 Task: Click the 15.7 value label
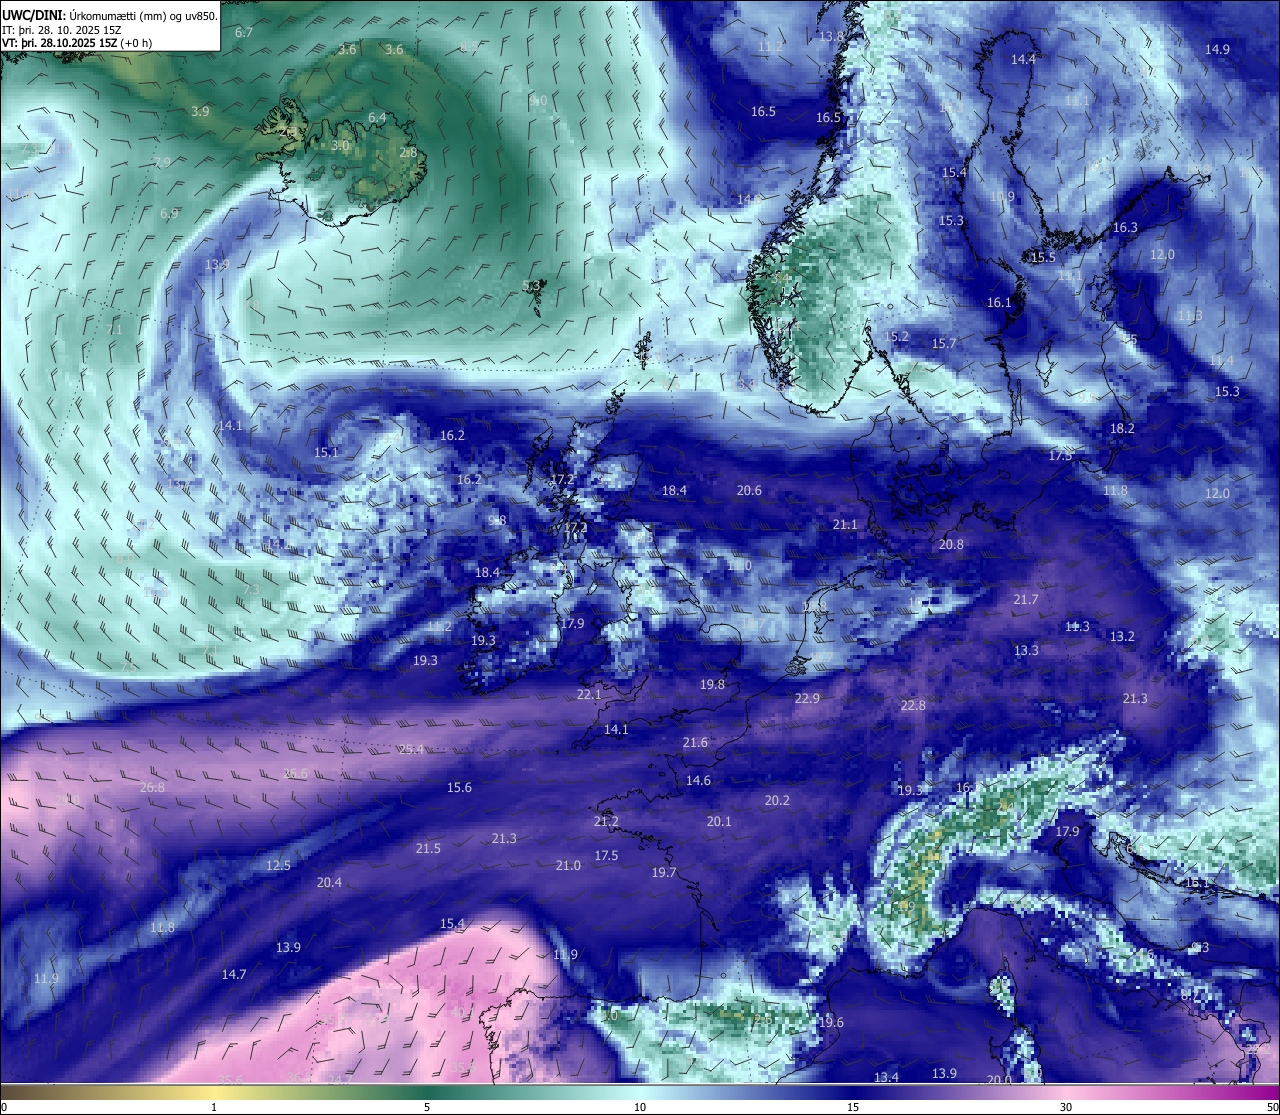944,344
